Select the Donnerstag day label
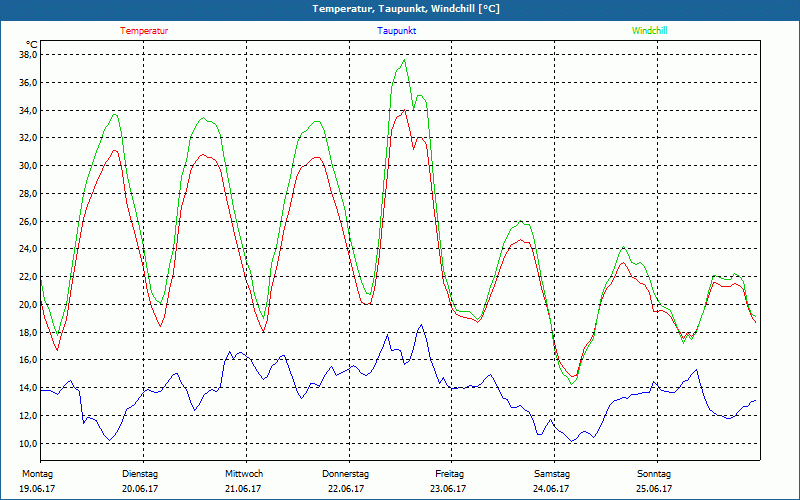 point(346,473)
